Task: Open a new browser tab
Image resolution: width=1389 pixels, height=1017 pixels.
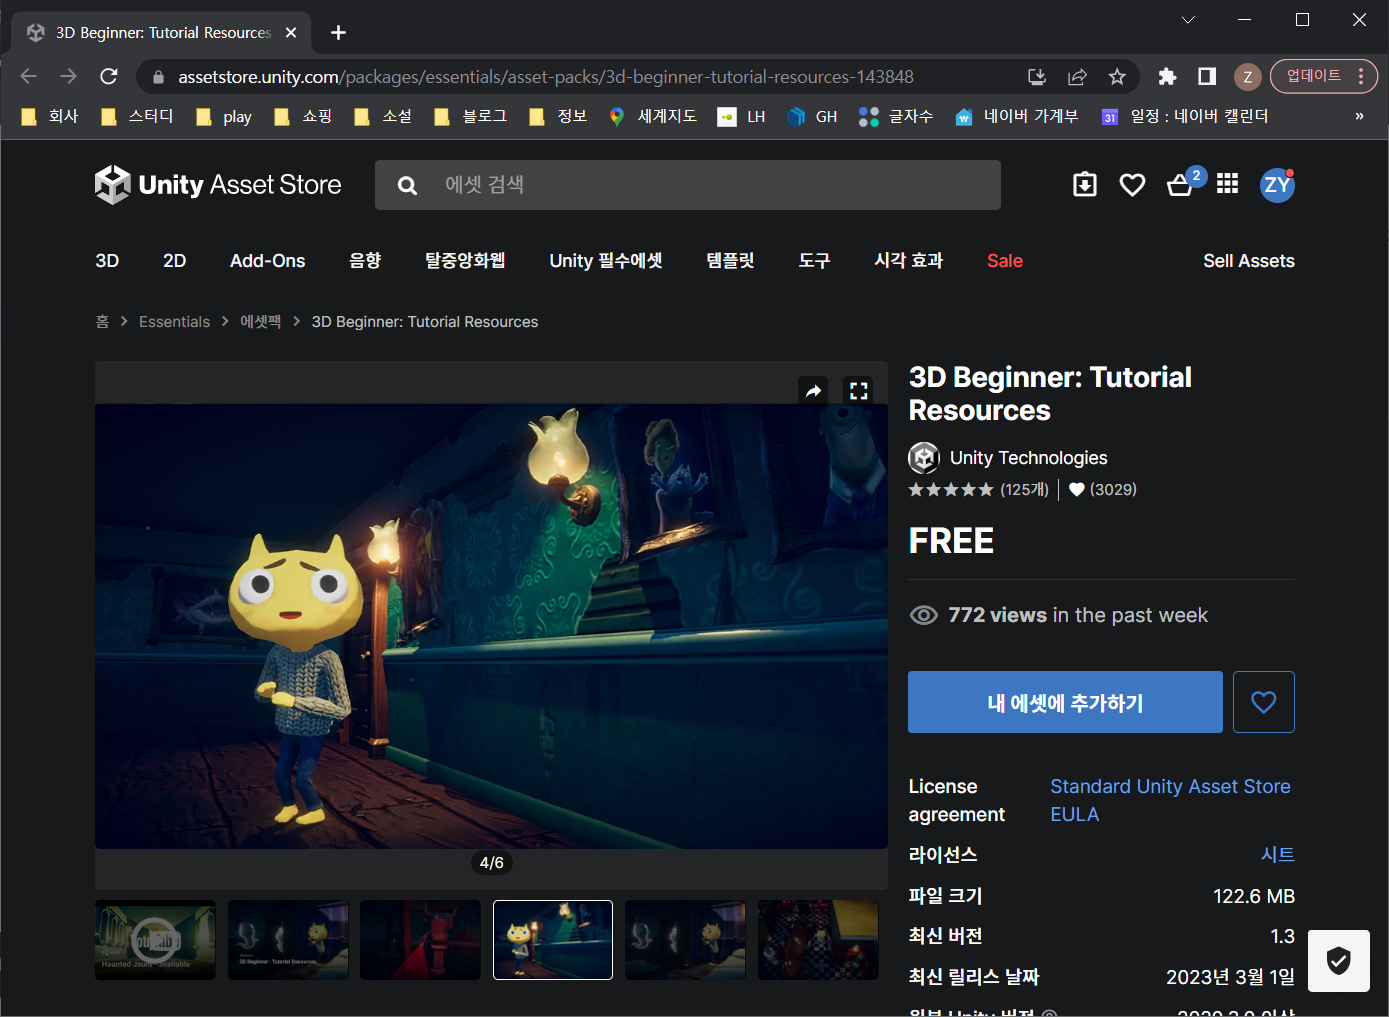Action: point(338,33)
